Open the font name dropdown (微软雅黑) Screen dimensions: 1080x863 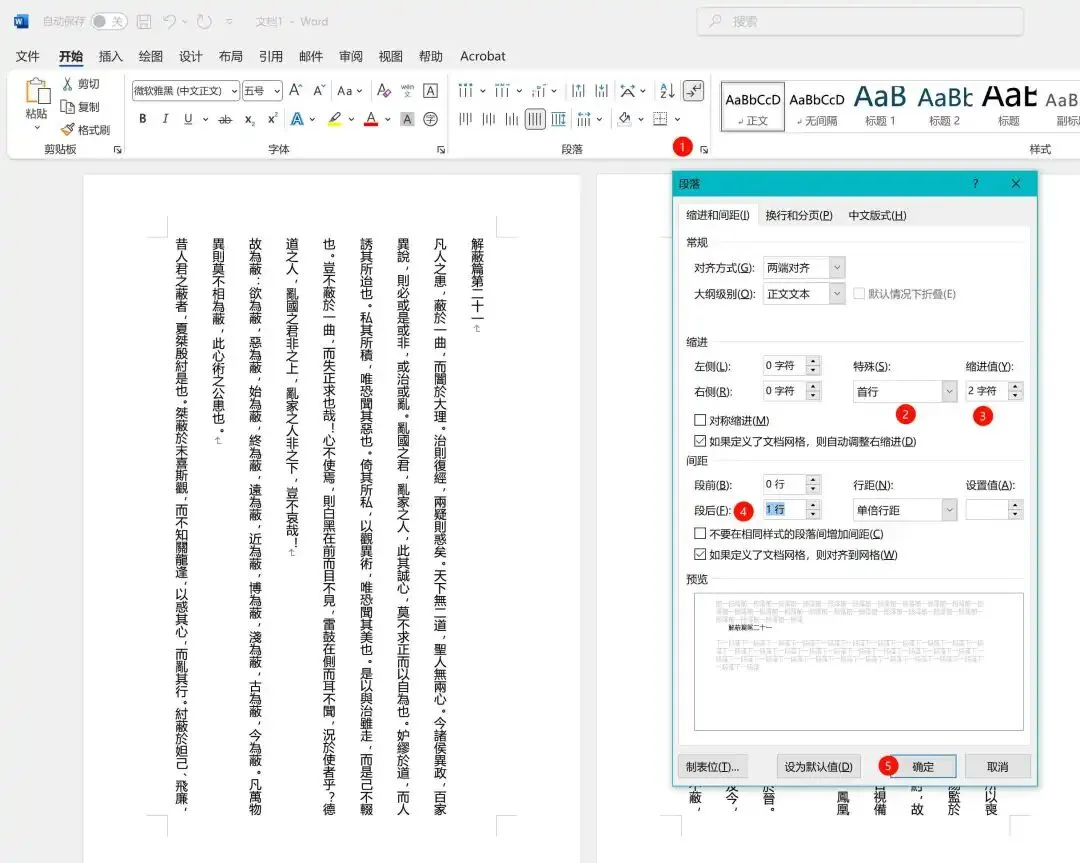click(x=234, y=90)
